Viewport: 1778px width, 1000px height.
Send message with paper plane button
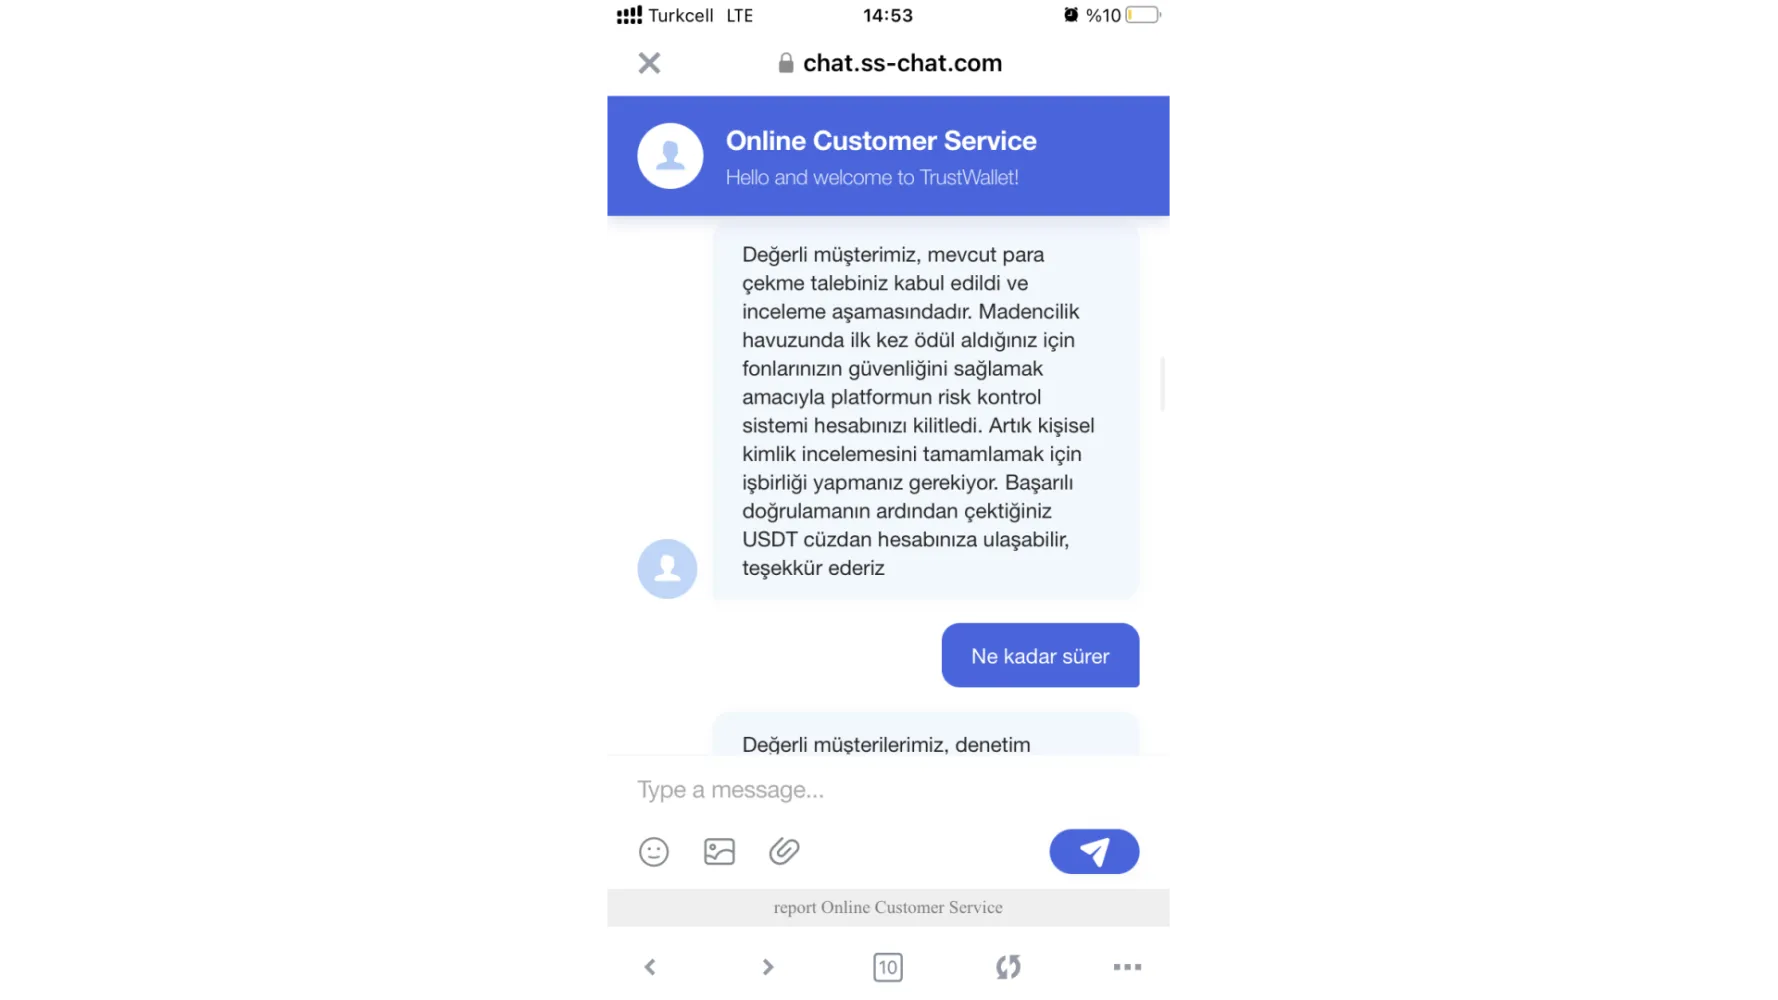tap(1094, 851)
